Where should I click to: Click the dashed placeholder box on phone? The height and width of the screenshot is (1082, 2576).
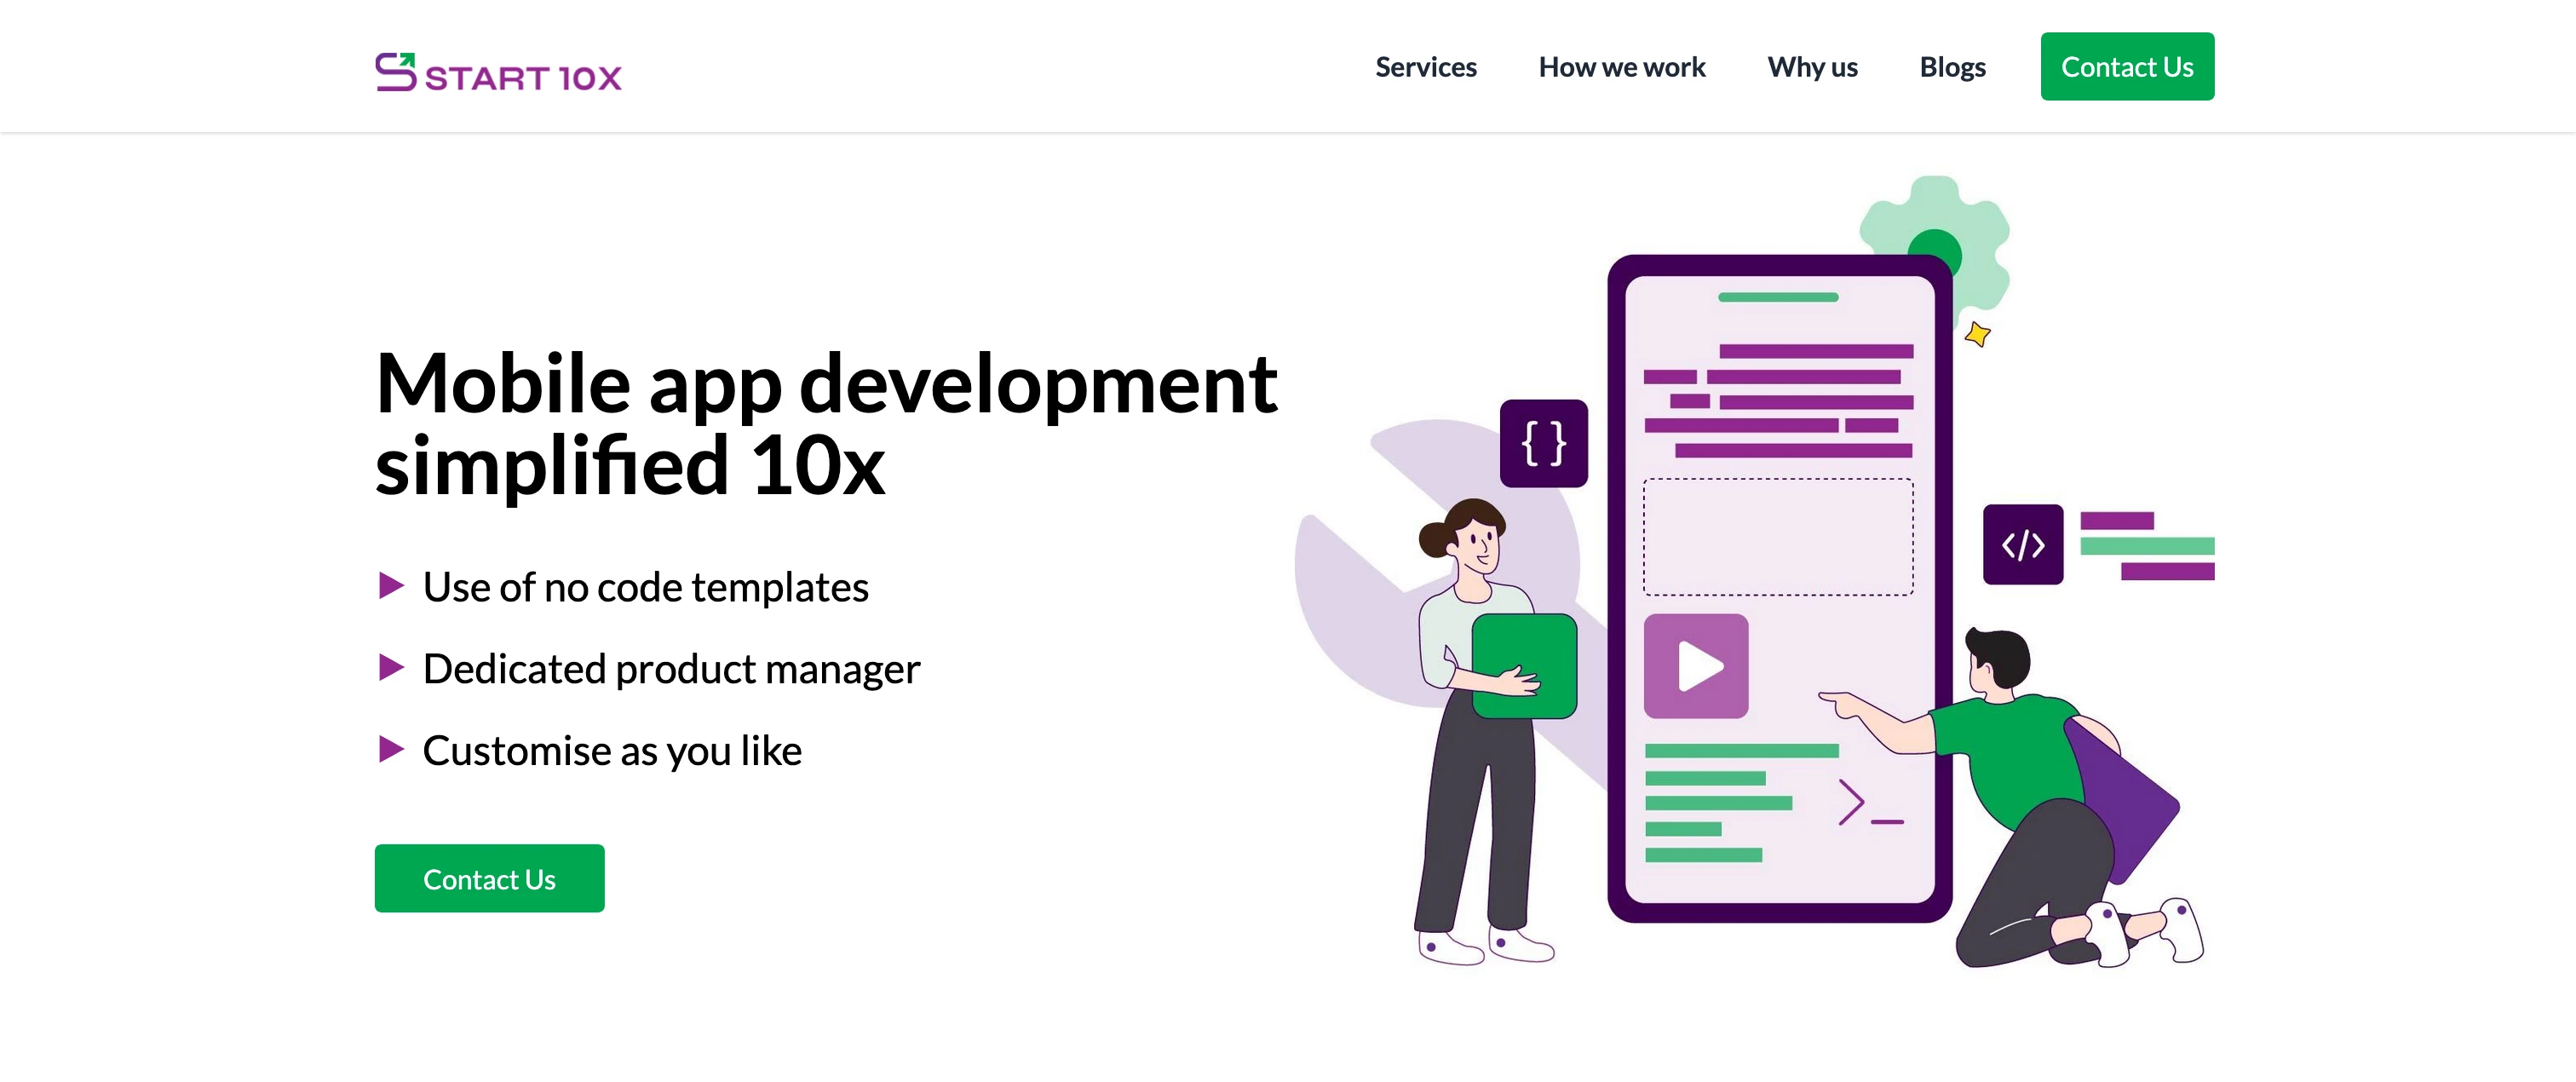pos(1777,537)
